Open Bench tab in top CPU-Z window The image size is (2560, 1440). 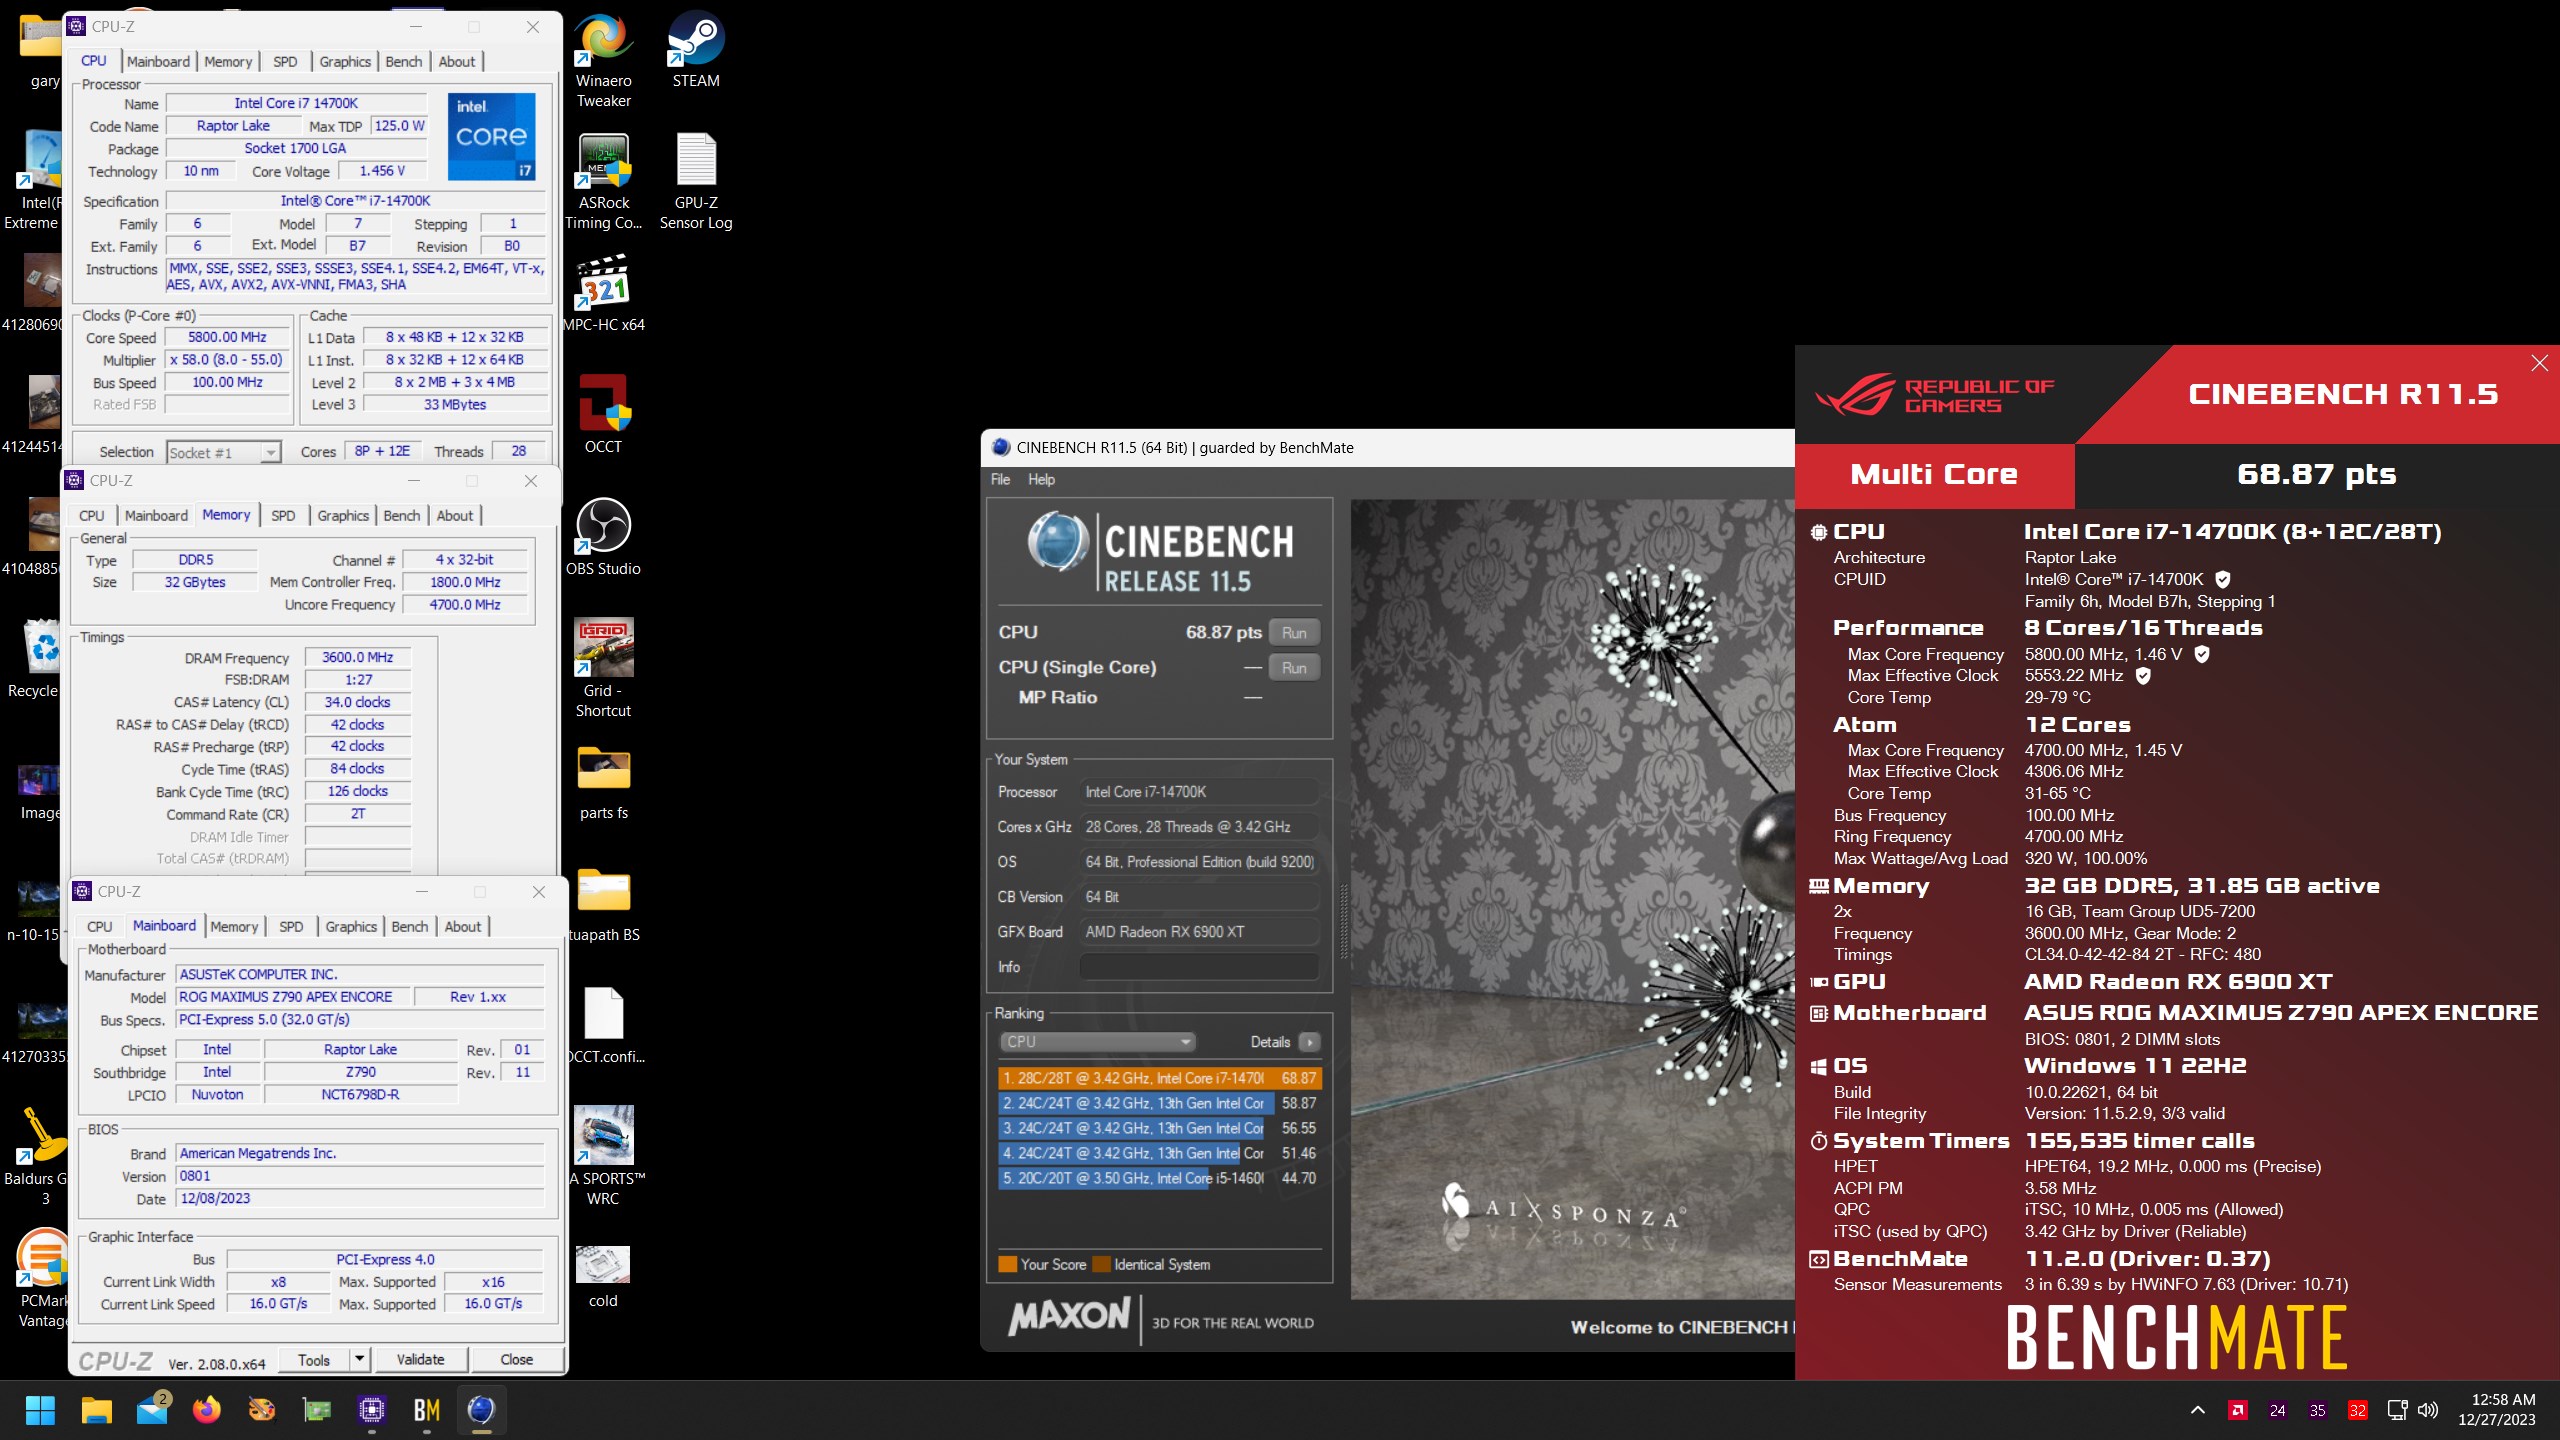click(x=404, y=61)
